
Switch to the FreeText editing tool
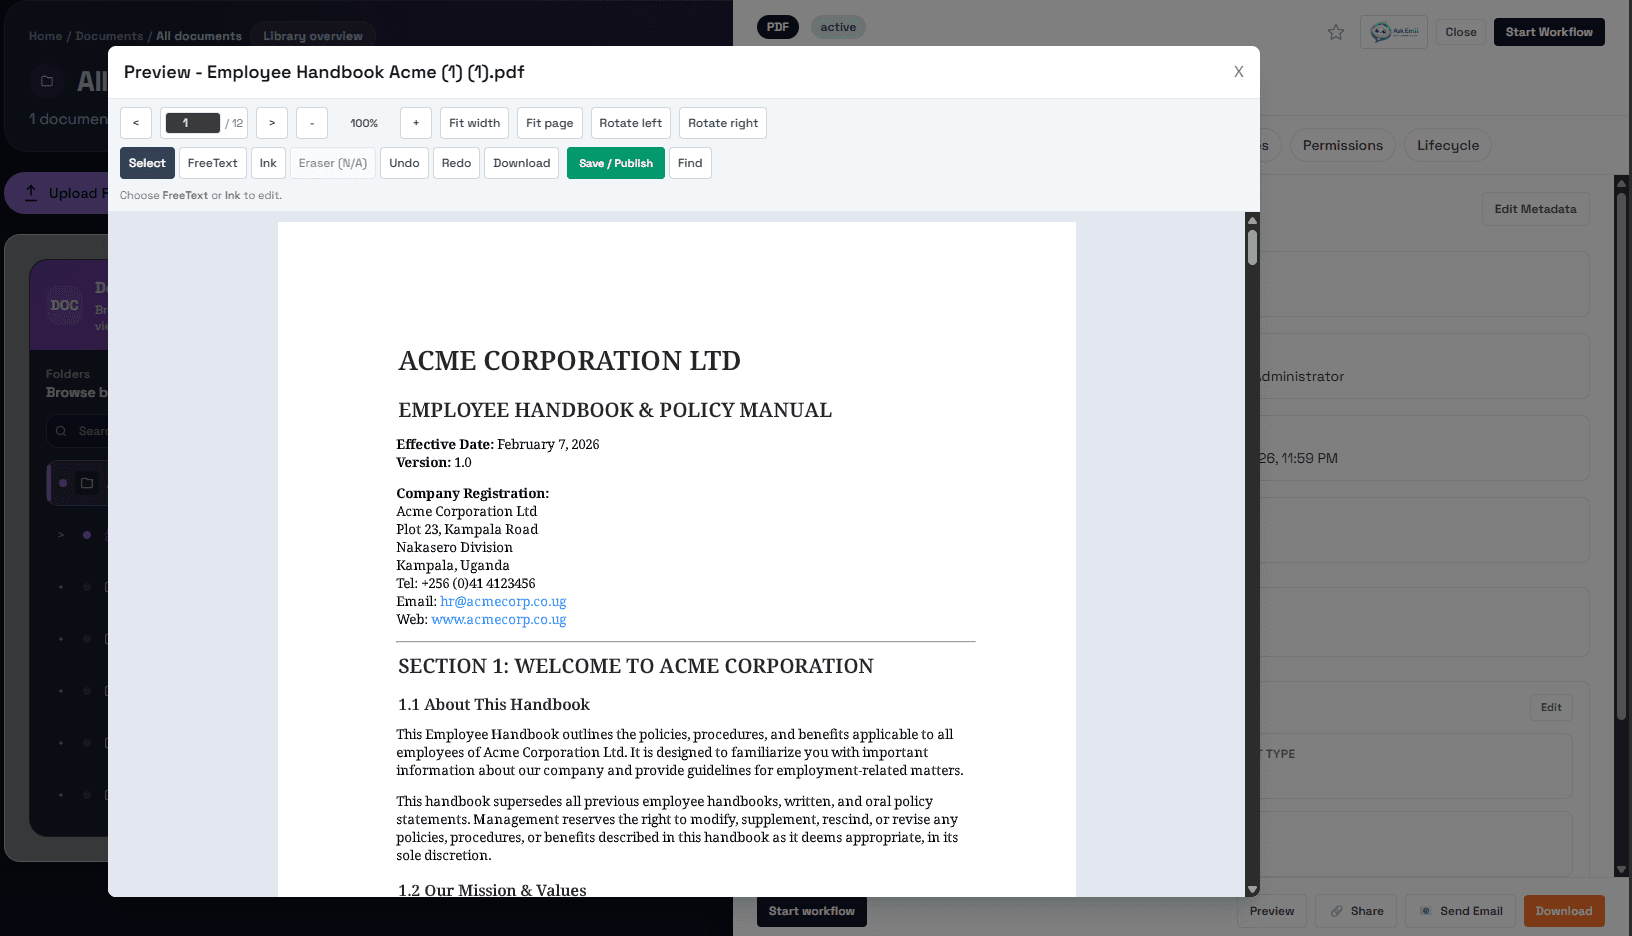(x=213, y=163)
